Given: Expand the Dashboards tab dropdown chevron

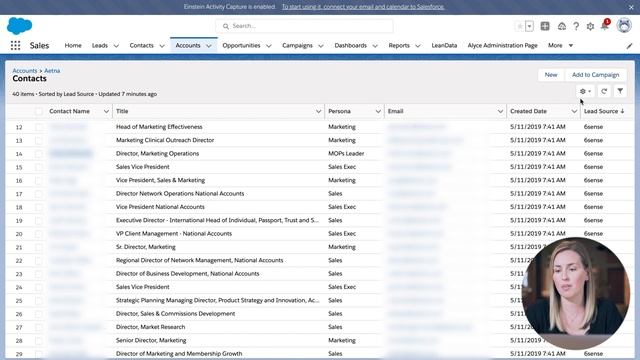Looking at the screenshot, I should (375, 46).
